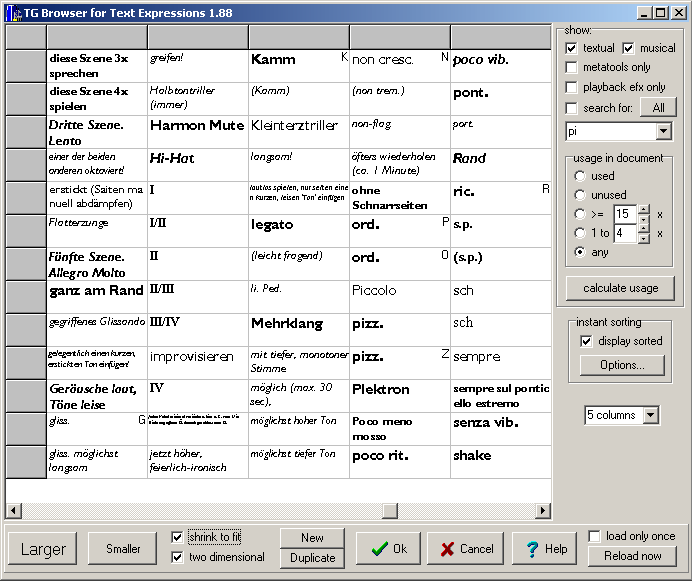Click horizontal scrollbar right arrow
The height and width of the screenshot is (581, 692).
click(542, 511)
